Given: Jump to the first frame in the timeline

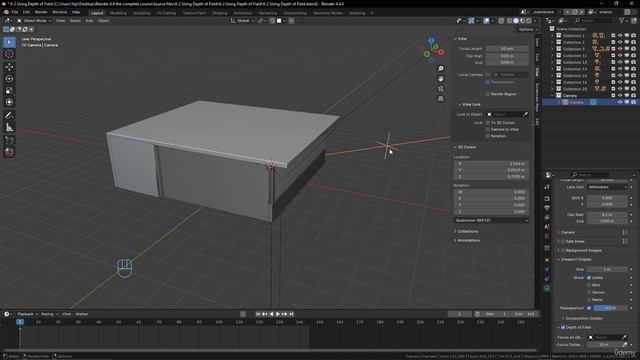Looking at the screenshot, I should pyautogui.click(x=258, y=314).
